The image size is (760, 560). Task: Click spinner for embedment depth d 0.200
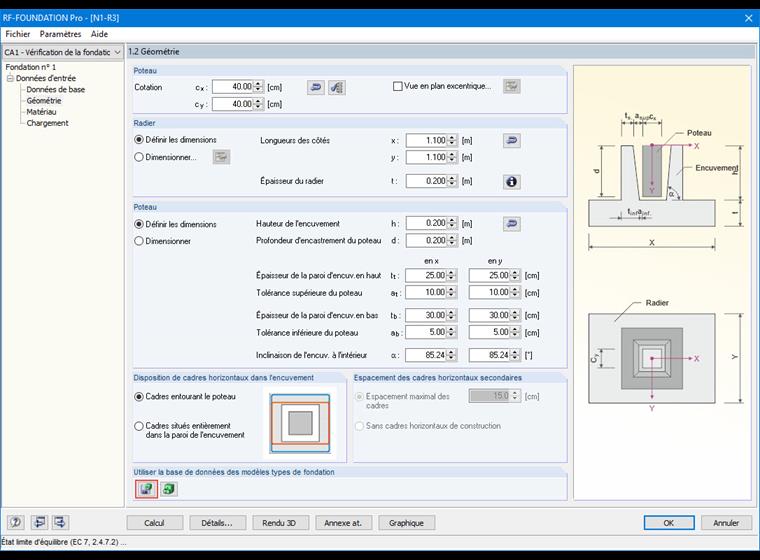click(452, 240)
